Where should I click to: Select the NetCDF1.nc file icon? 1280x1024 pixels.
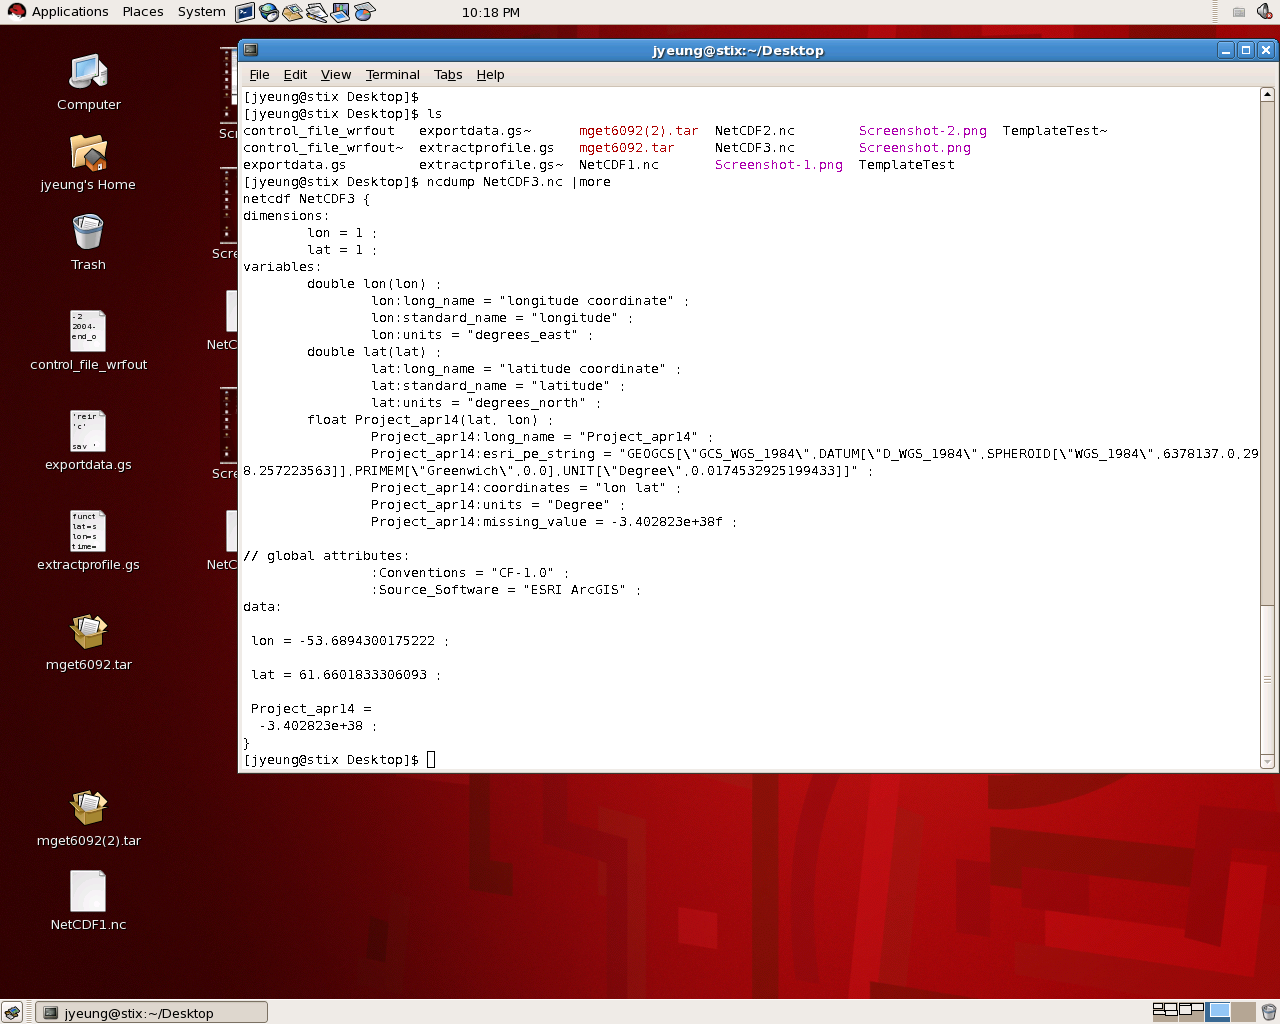click(x=88, y=892)
